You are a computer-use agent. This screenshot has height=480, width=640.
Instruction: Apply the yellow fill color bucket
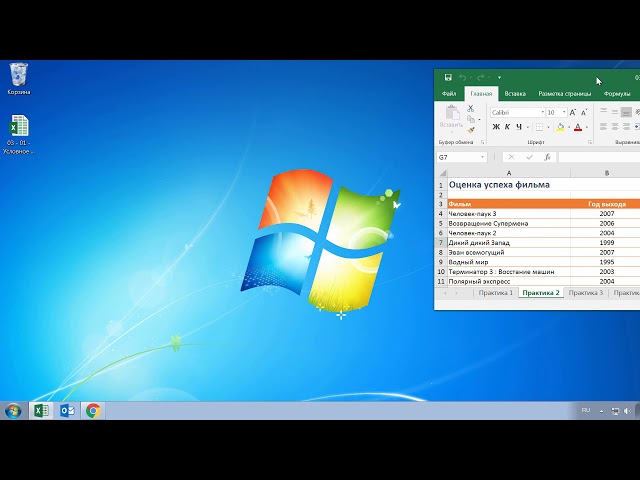(560, 127)
